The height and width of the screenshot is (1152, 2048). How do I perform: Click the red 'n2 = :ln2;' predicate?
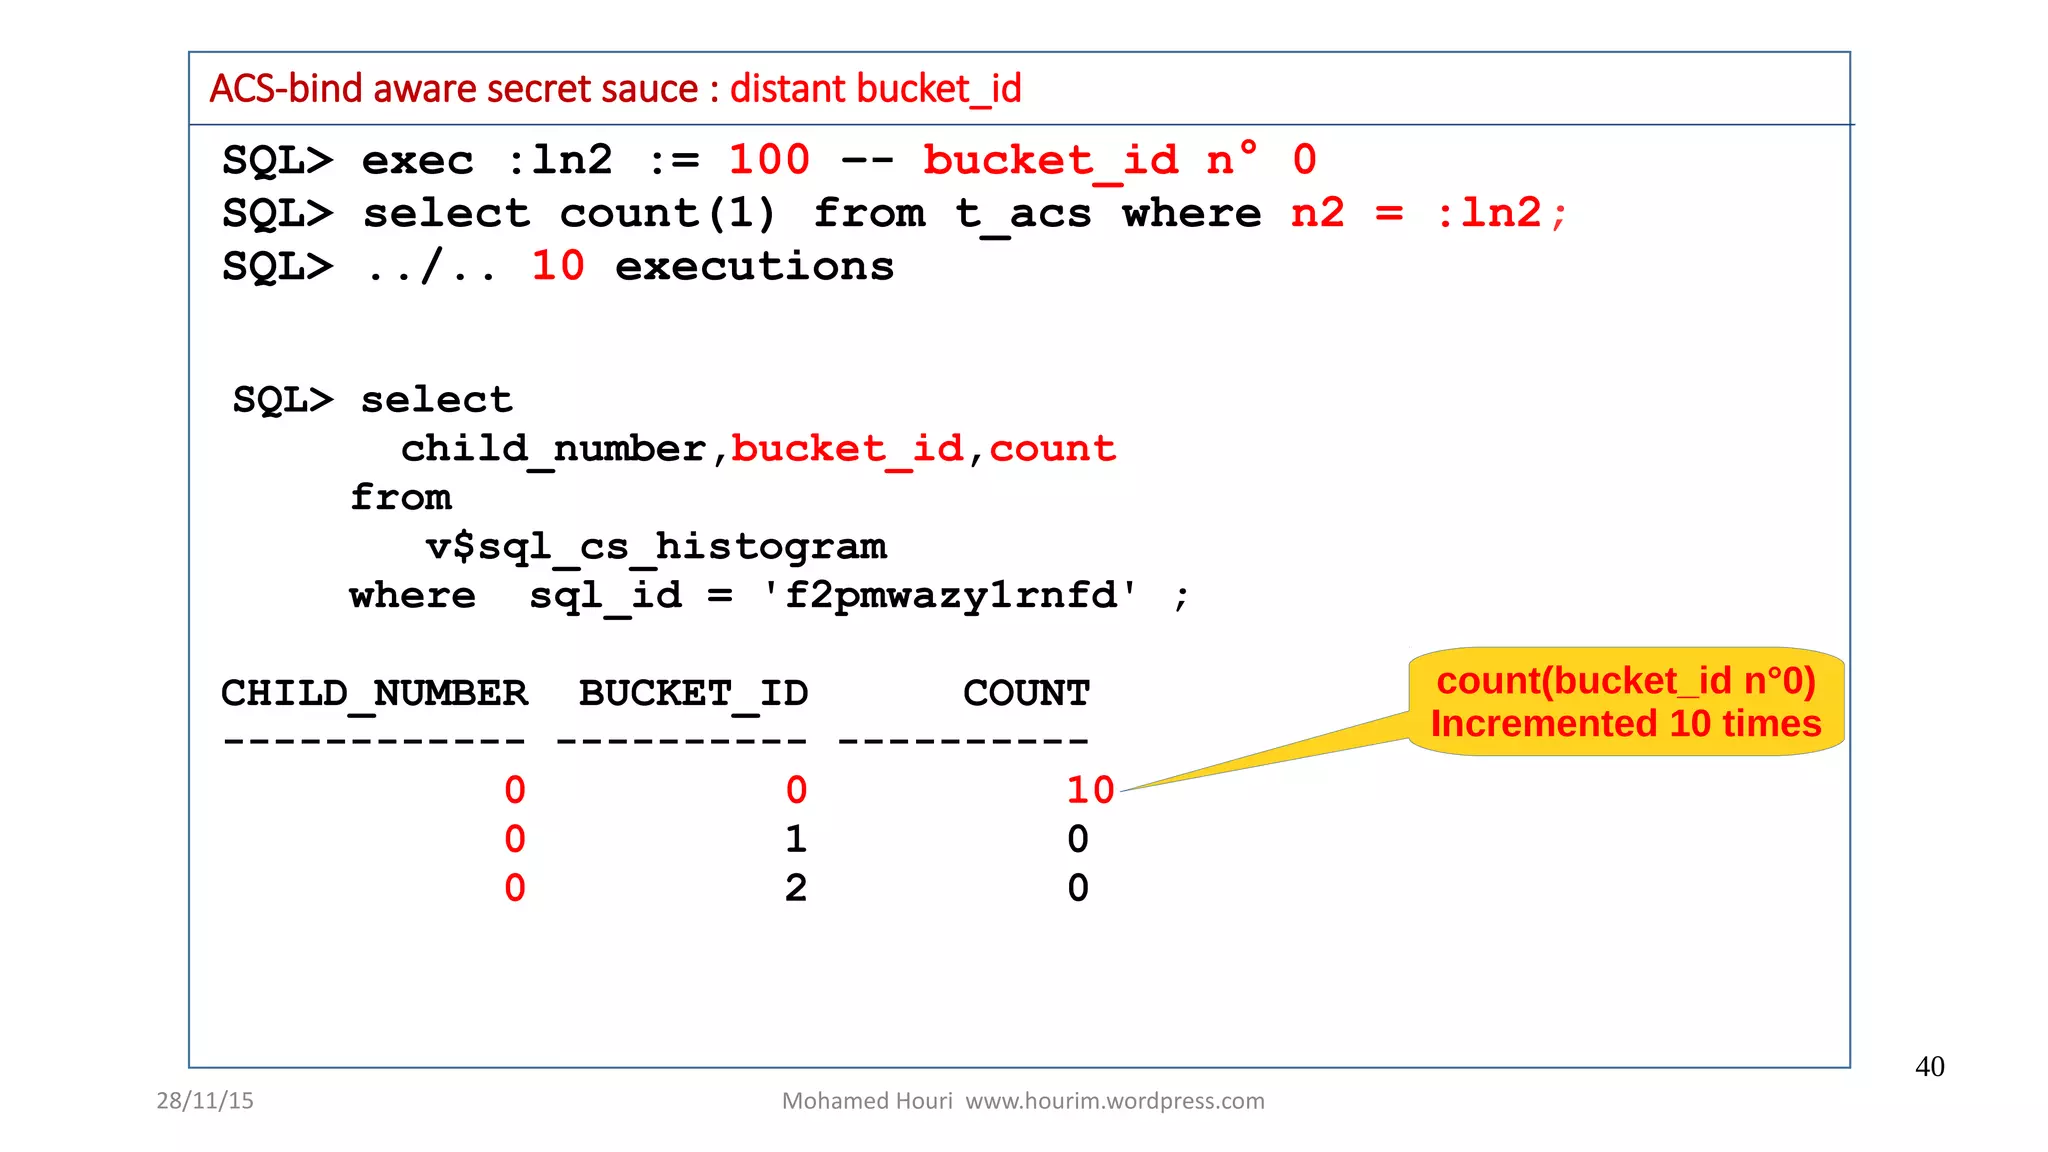[1429, 214]
